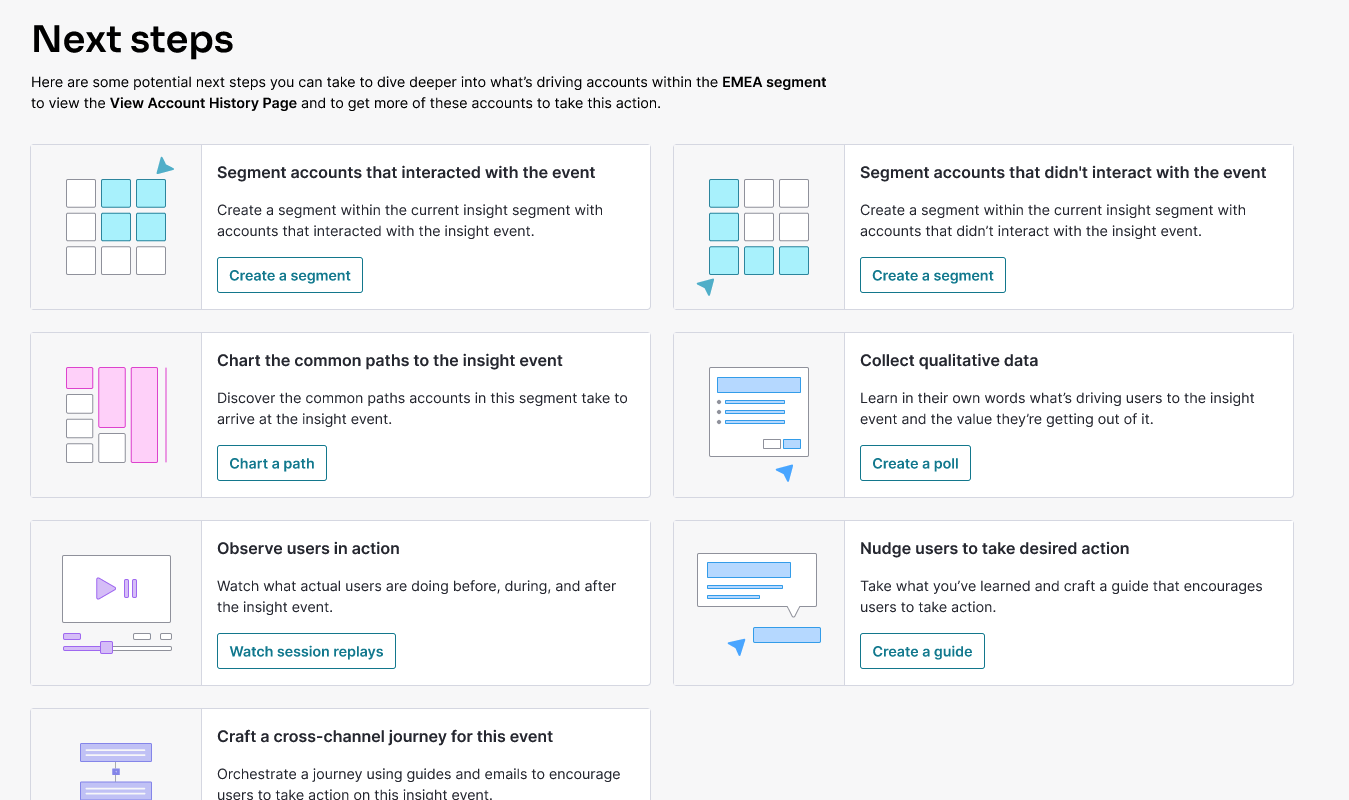Click 'Segment accounts that interacted with the event' heading

pyautogui.click(x=406, y=172)
